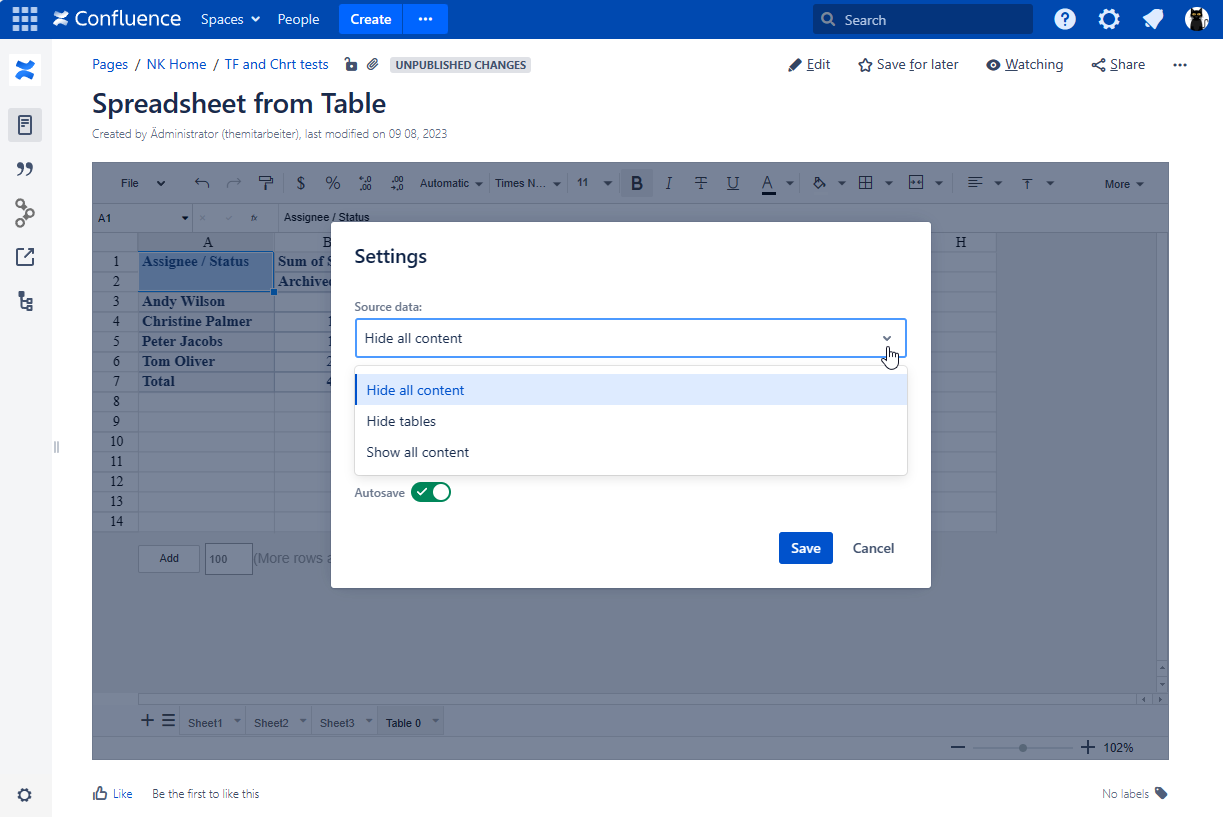Collapse the Source data dropdown
The image size is (1223, 817).
pyautogui.click(x=886, y=338)
